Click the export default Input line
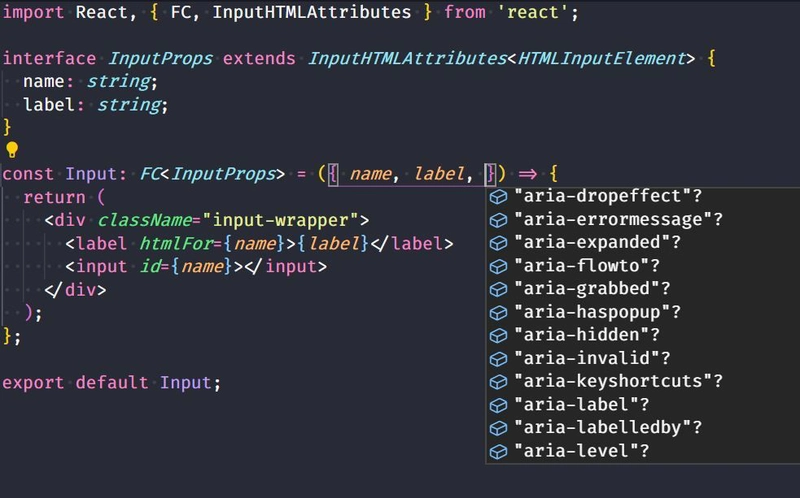The height and width of the screenshot is (498, 800). 110,382
